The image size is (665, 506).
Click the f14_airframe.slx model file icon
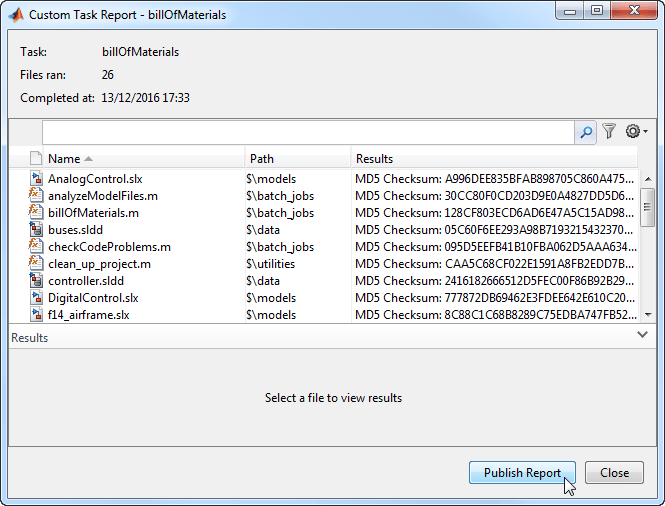(x=36, y=314)
